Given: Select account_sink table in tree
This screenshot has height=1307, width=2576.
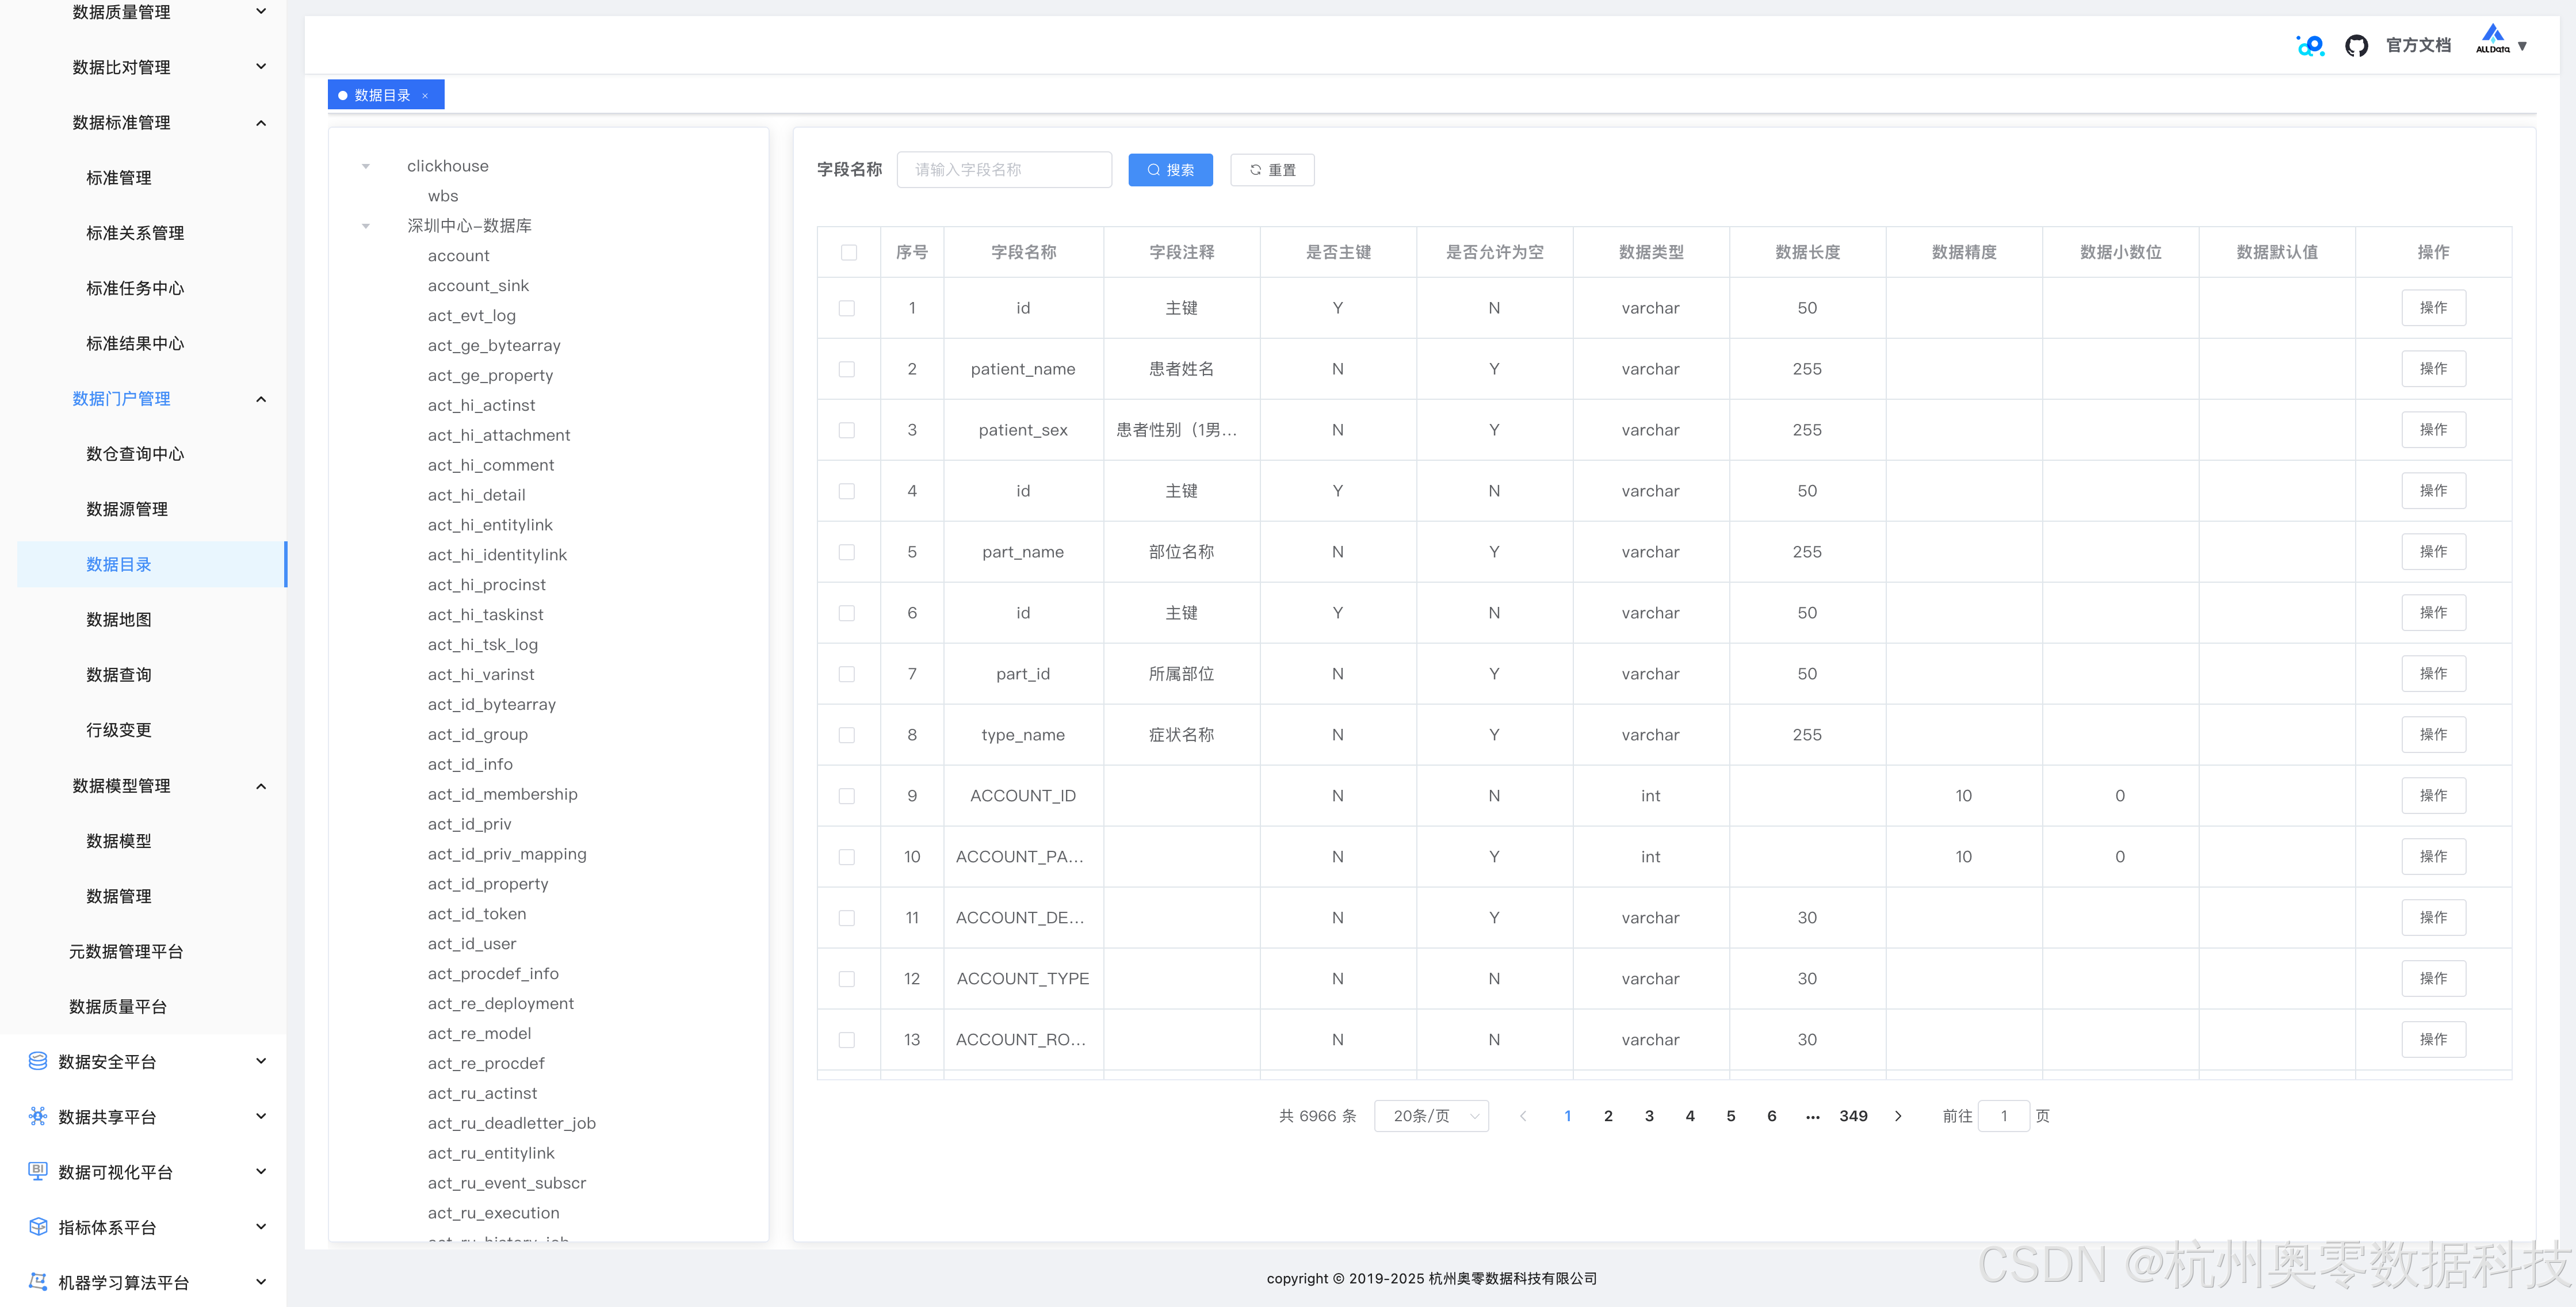Looking at the screenshot, I should [478, 286].
